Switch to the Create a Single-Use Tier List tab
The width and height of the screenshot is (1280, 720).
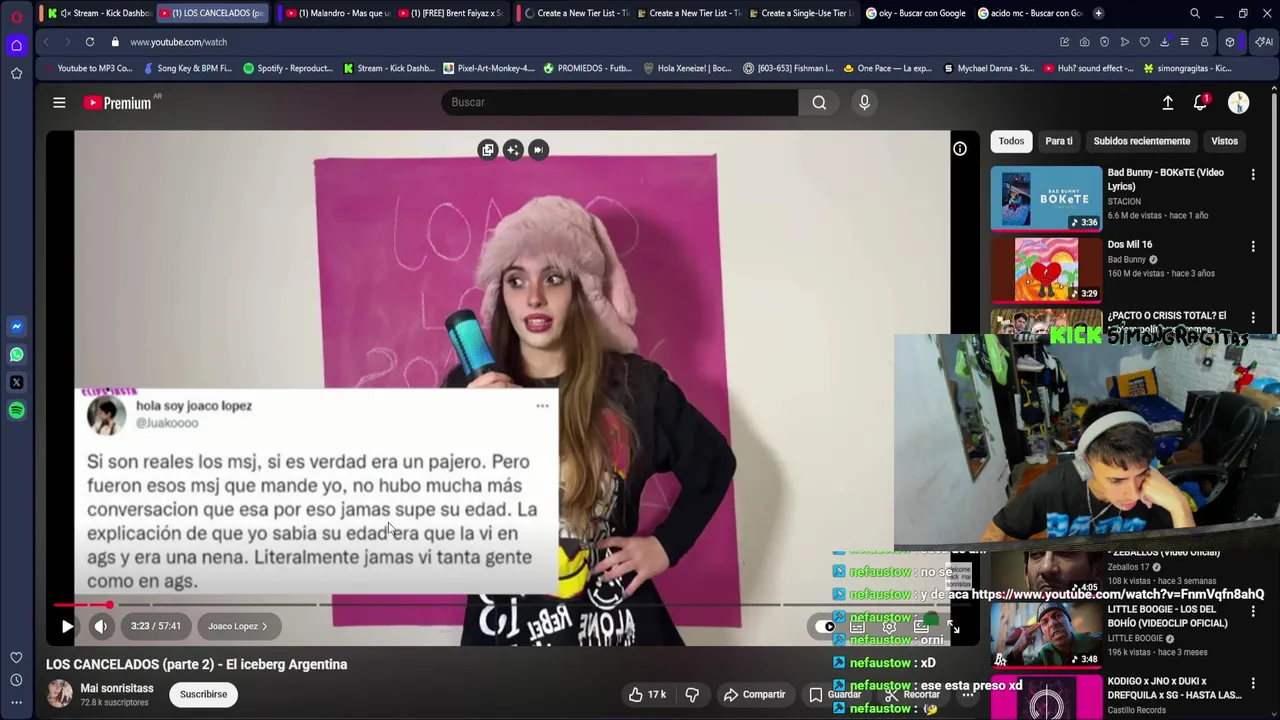[805, 13]
